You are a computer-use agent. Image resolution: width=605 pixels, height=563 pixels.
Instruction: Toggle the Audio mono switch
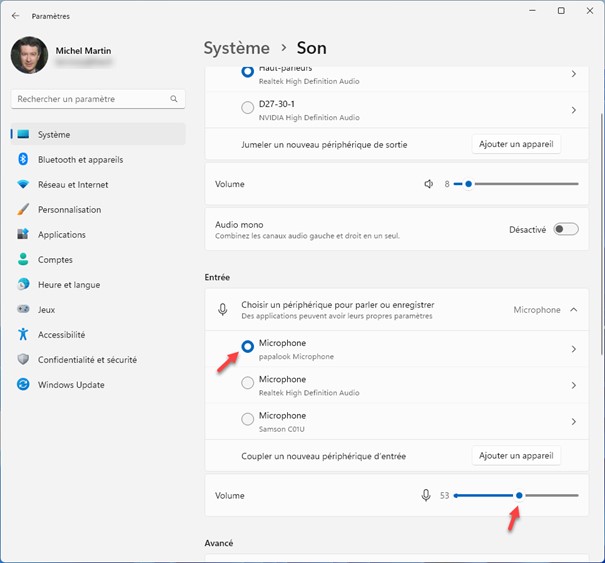click(566, 229)
